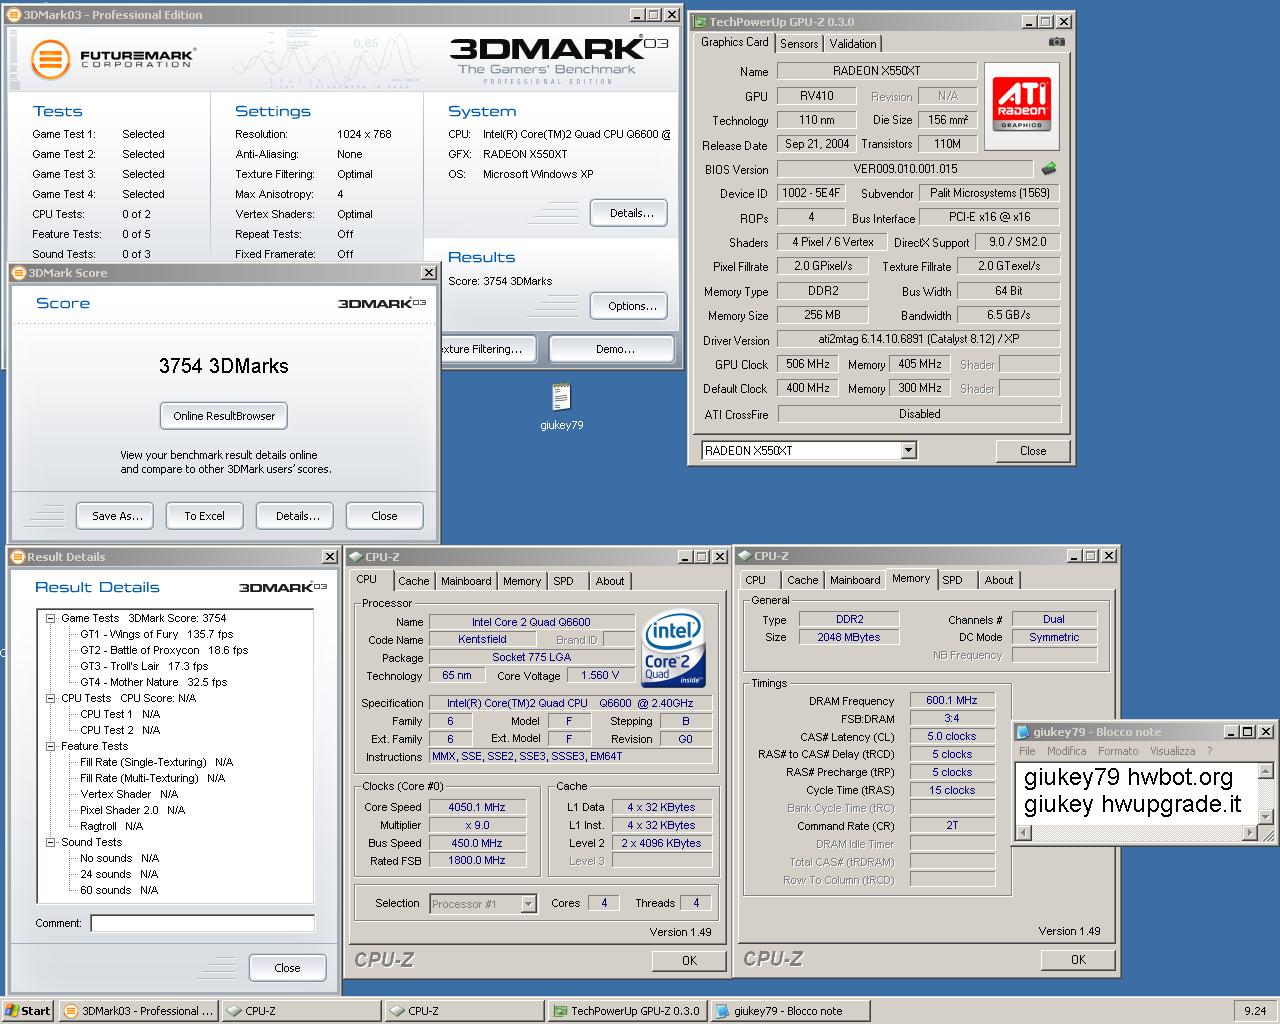This screenshot has width=1280, height=1024.
Task: Click the Online ResultBrowser button
Action: (224, 416)
